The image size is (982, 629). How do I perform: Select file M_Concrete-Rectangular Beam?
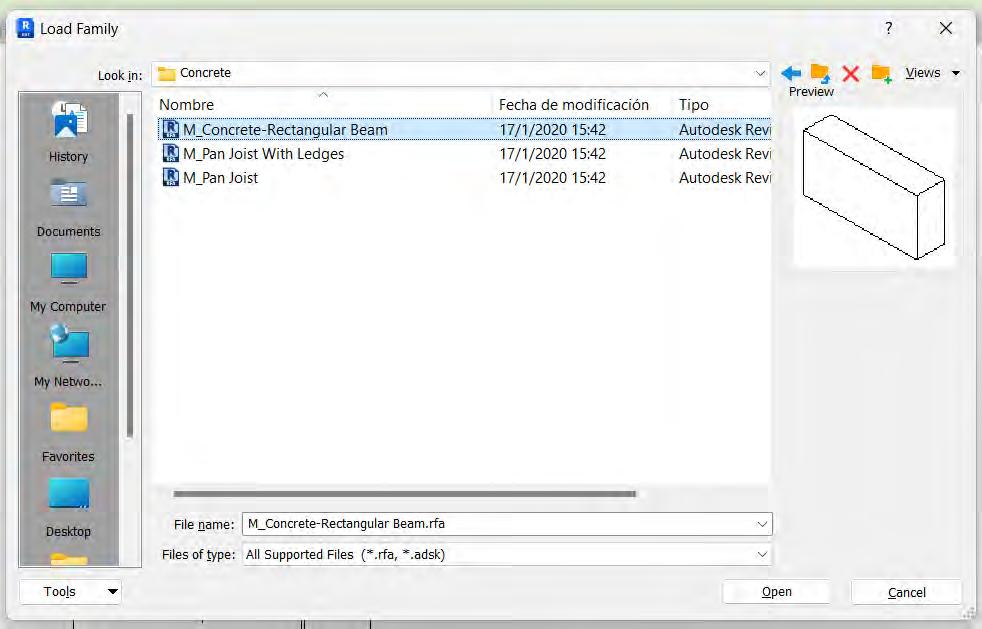tap(285, 130)
